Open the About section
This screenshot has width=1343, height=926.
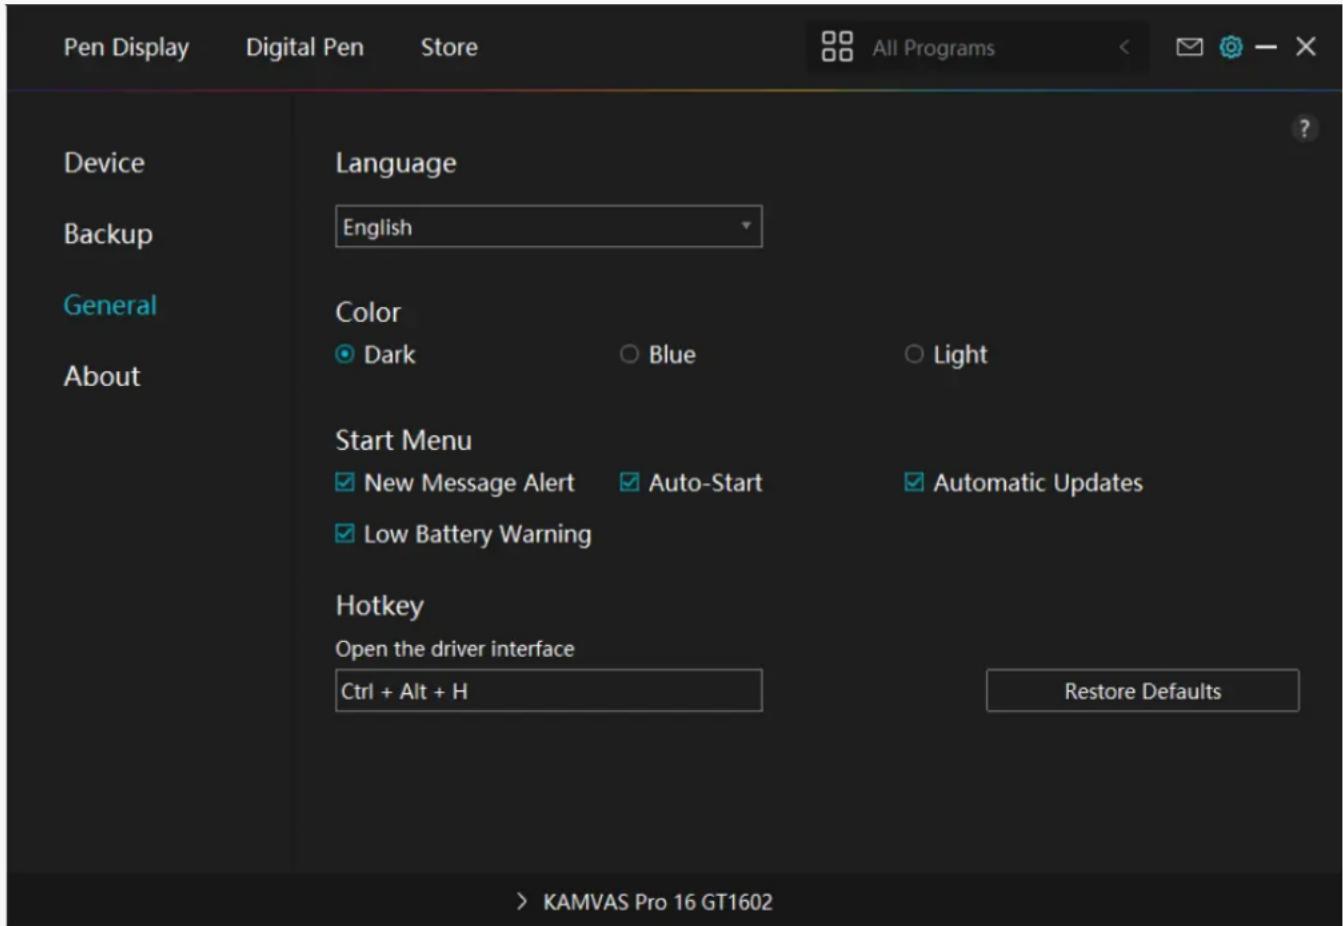click(x=102, y=376)
